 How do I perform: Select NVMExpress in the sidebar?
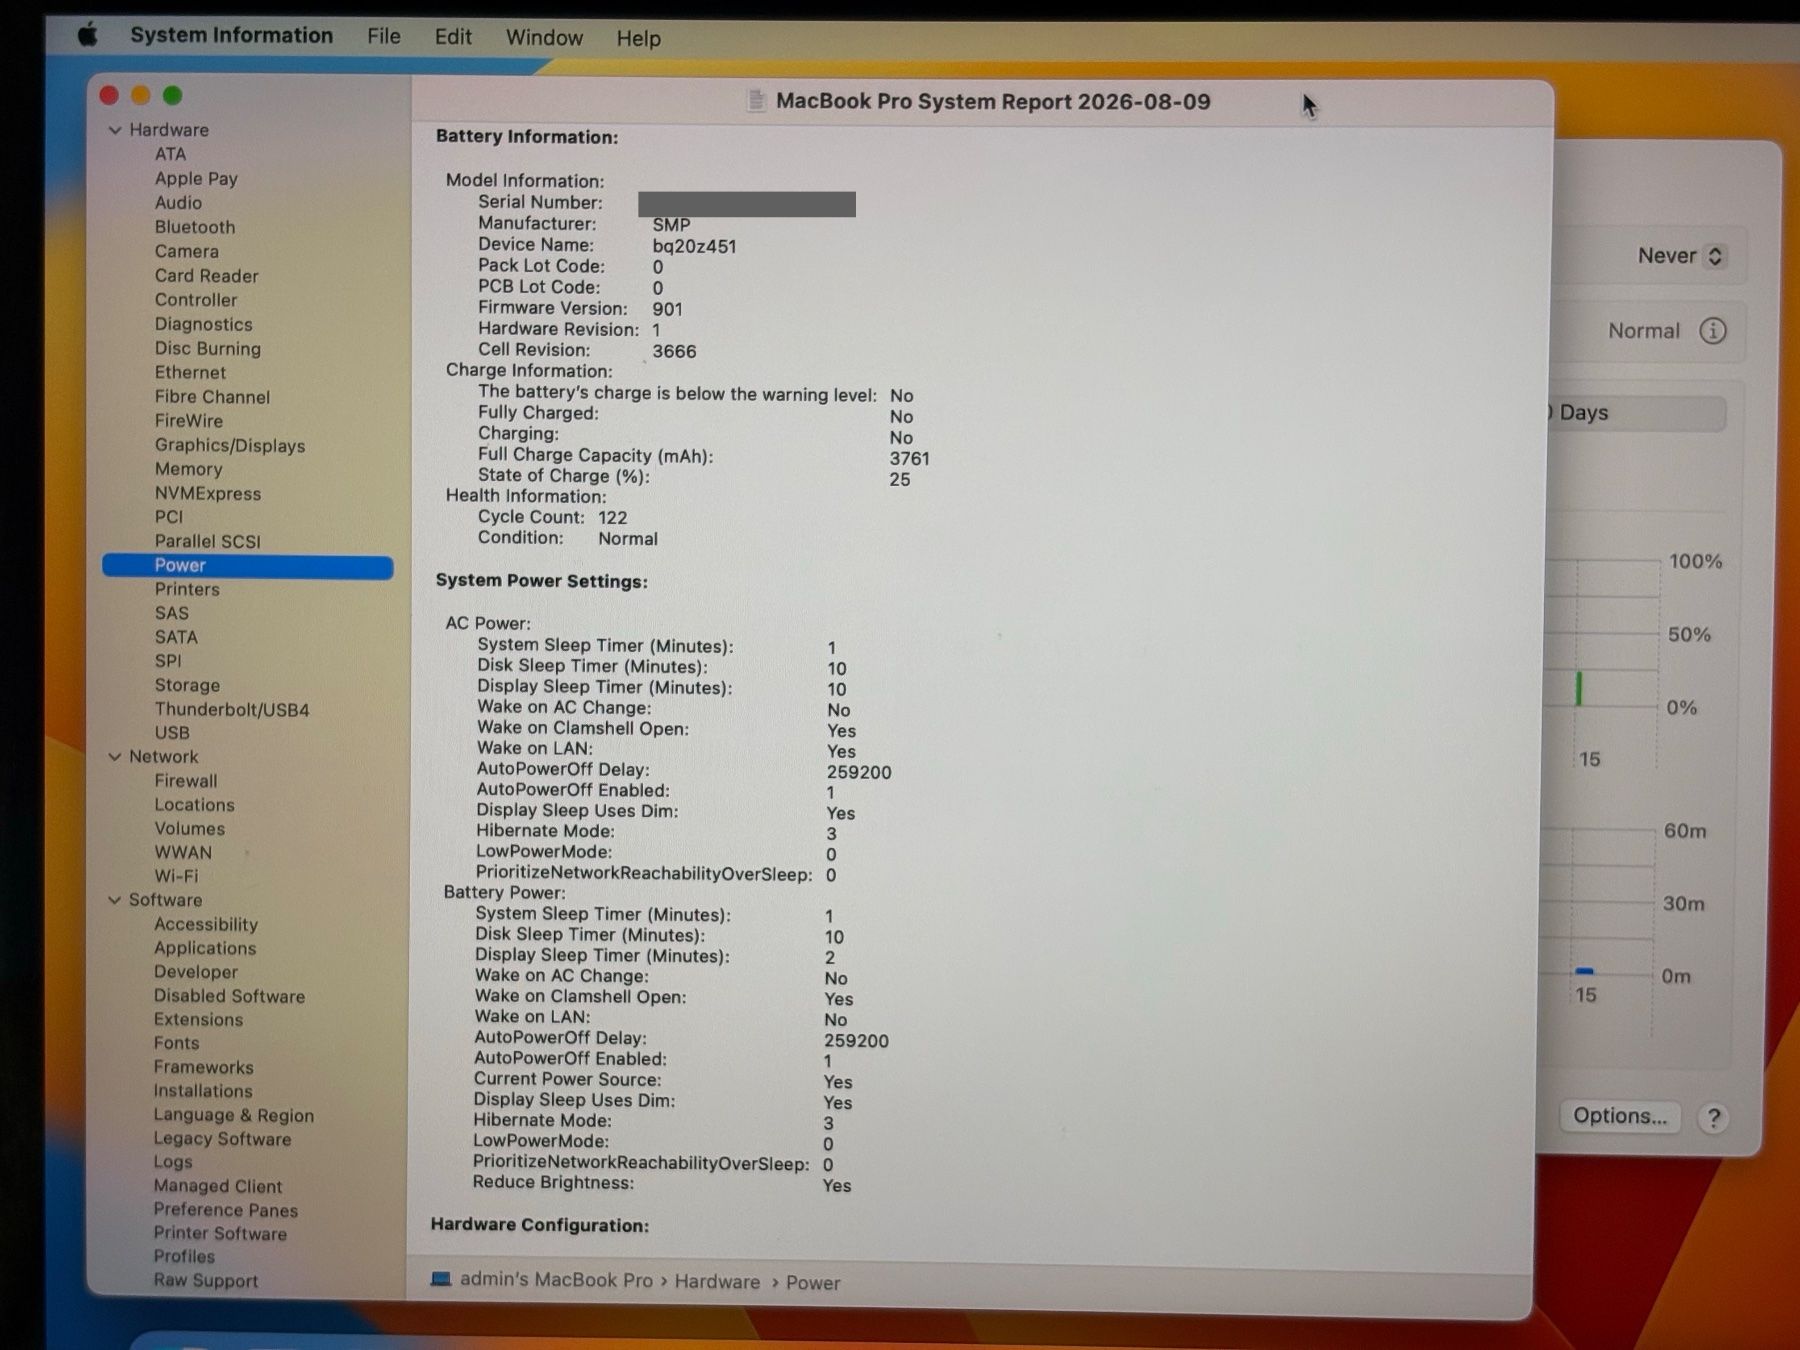(x=207, y=493)
